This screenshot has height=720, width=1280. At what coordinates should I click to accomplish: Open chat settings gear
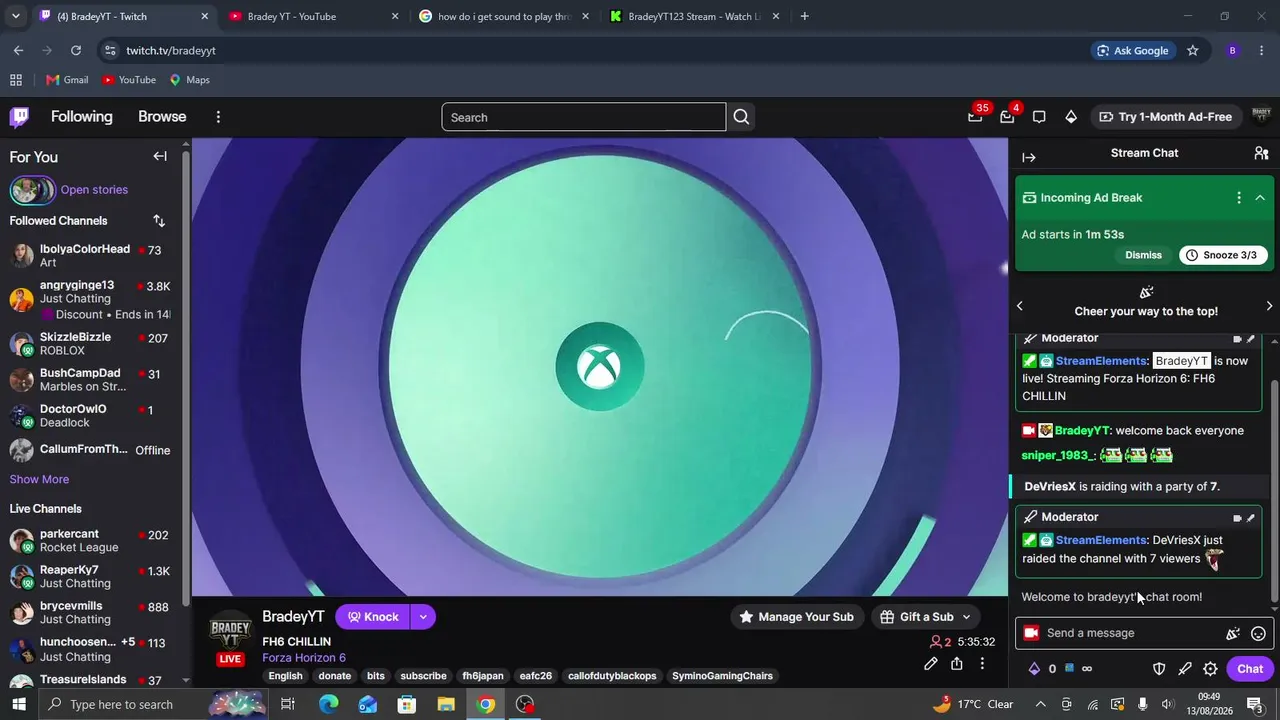point(1210,669)
